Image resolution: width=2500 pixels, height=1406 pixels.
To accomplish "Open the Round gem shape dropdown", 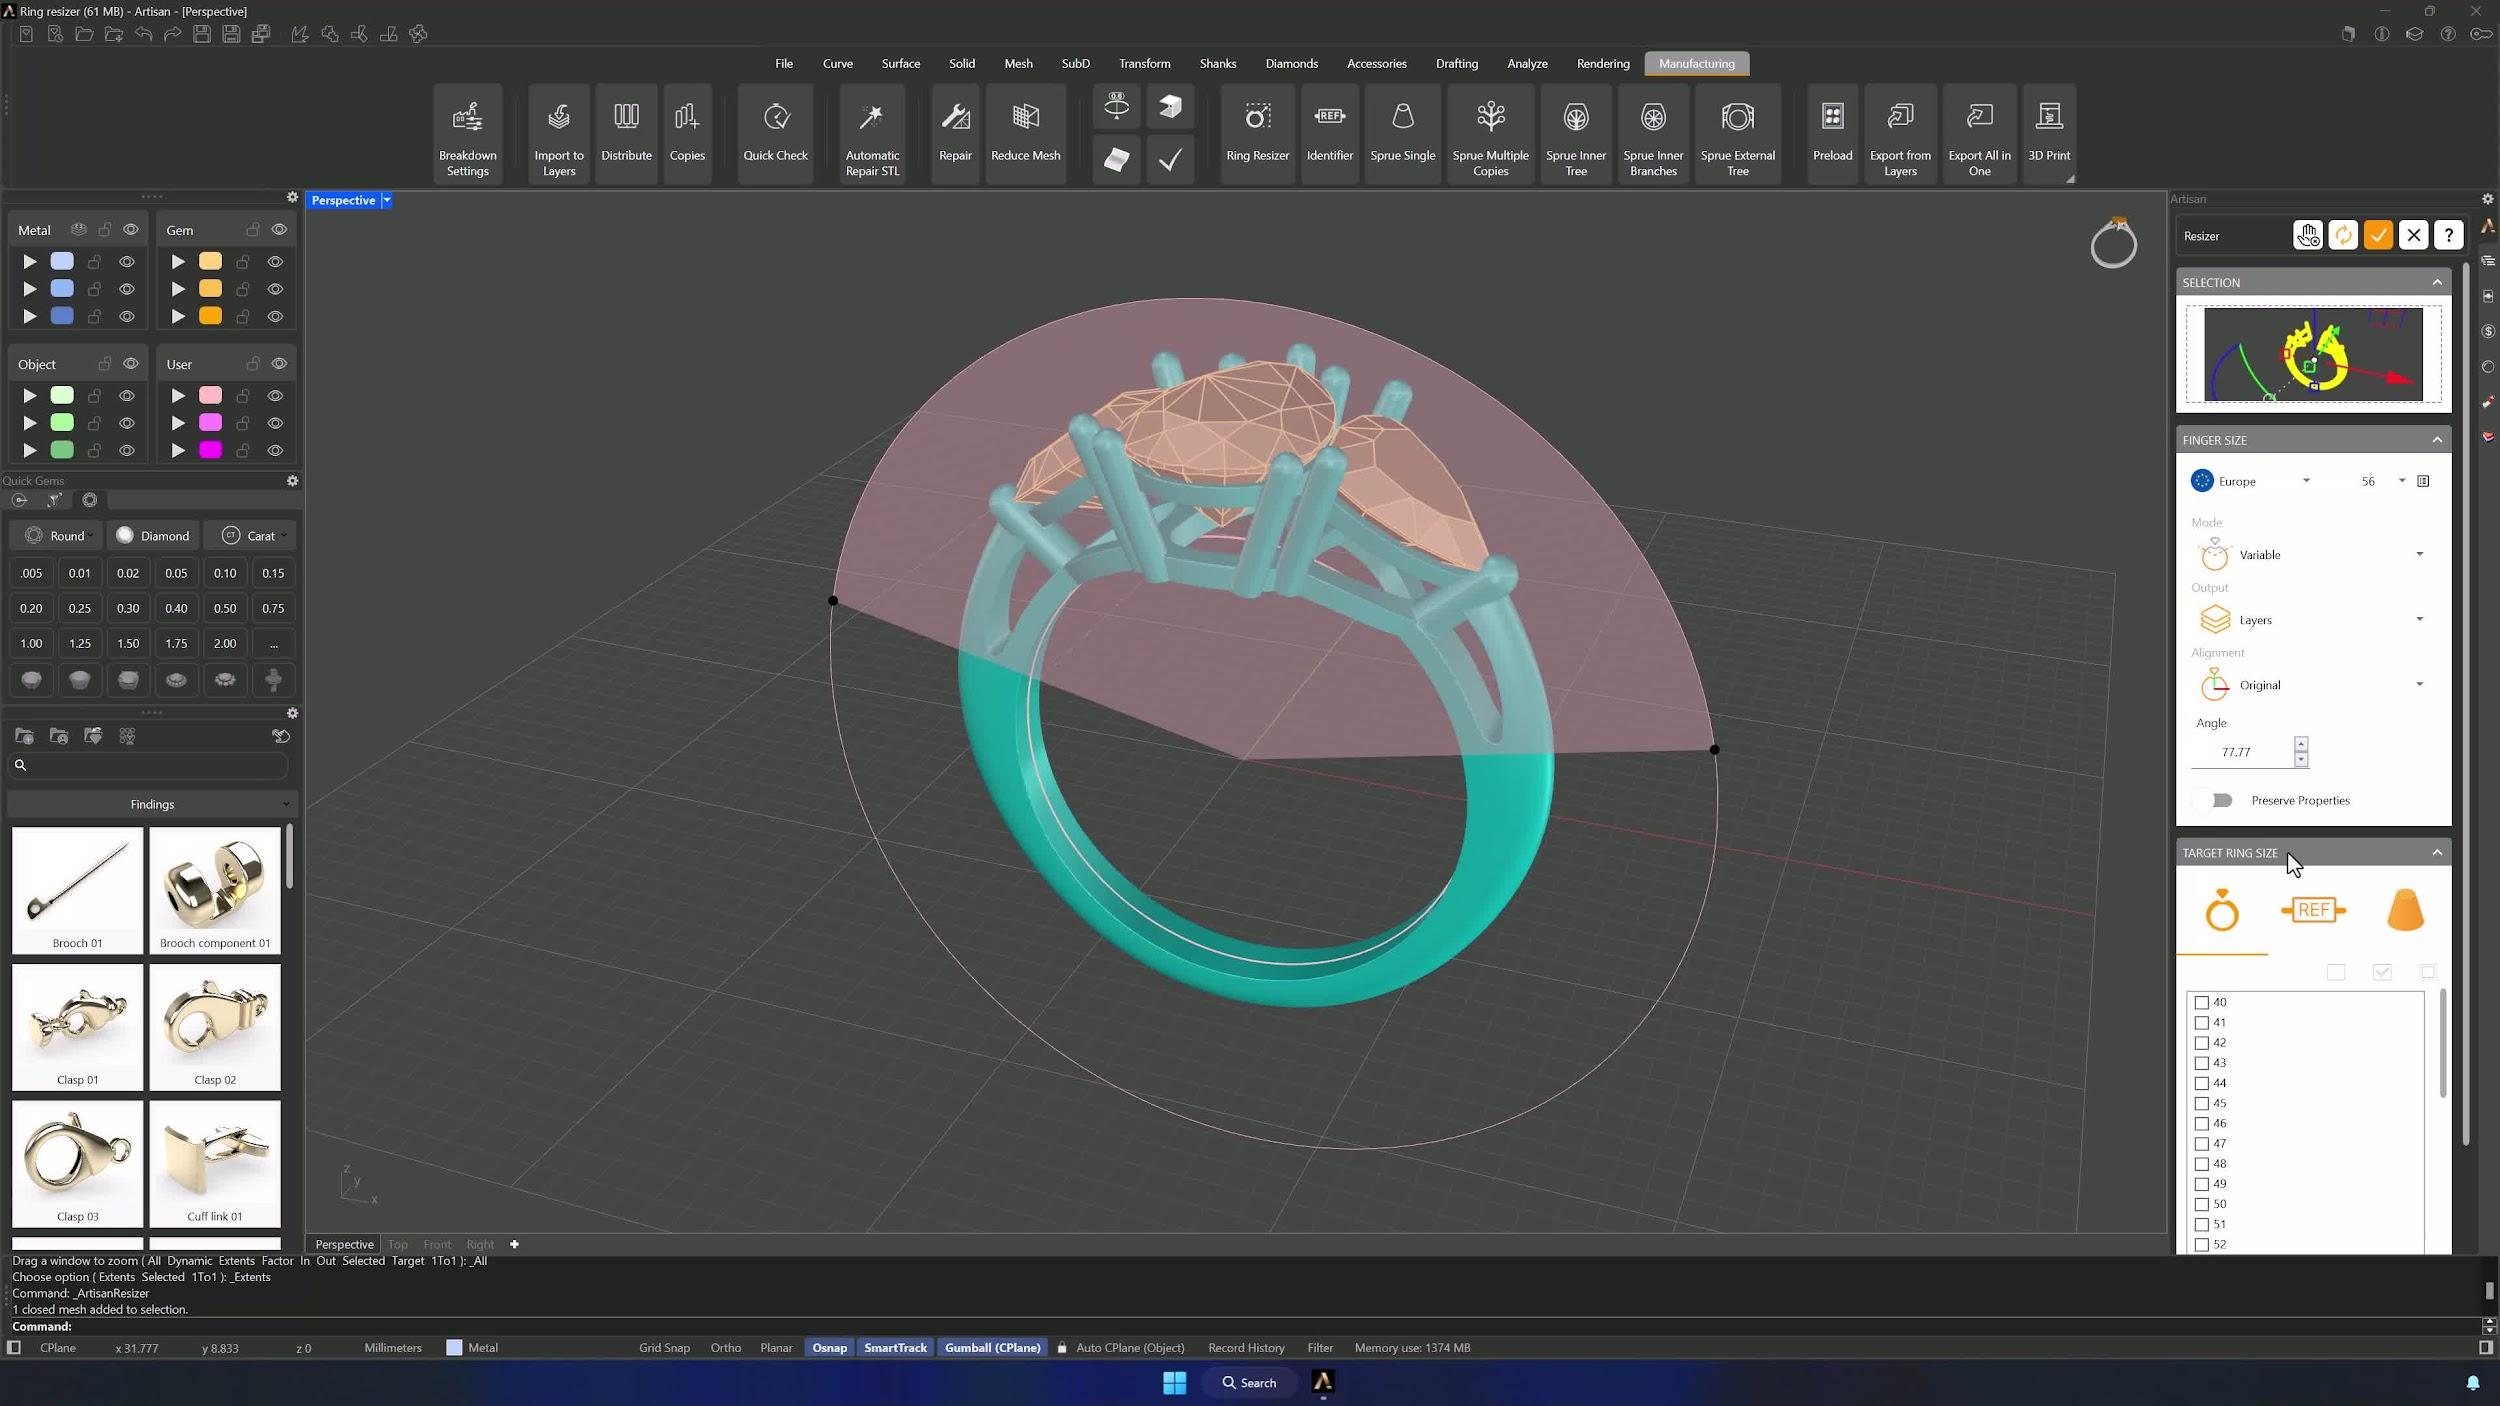I will click(58, 536).
